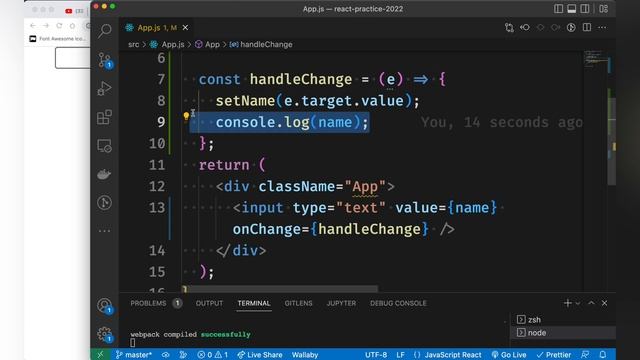This screenshot has height=360, width=640.
Task: Click the 'webpack compiled successfully' terminal text
Action: click(190, 334)
